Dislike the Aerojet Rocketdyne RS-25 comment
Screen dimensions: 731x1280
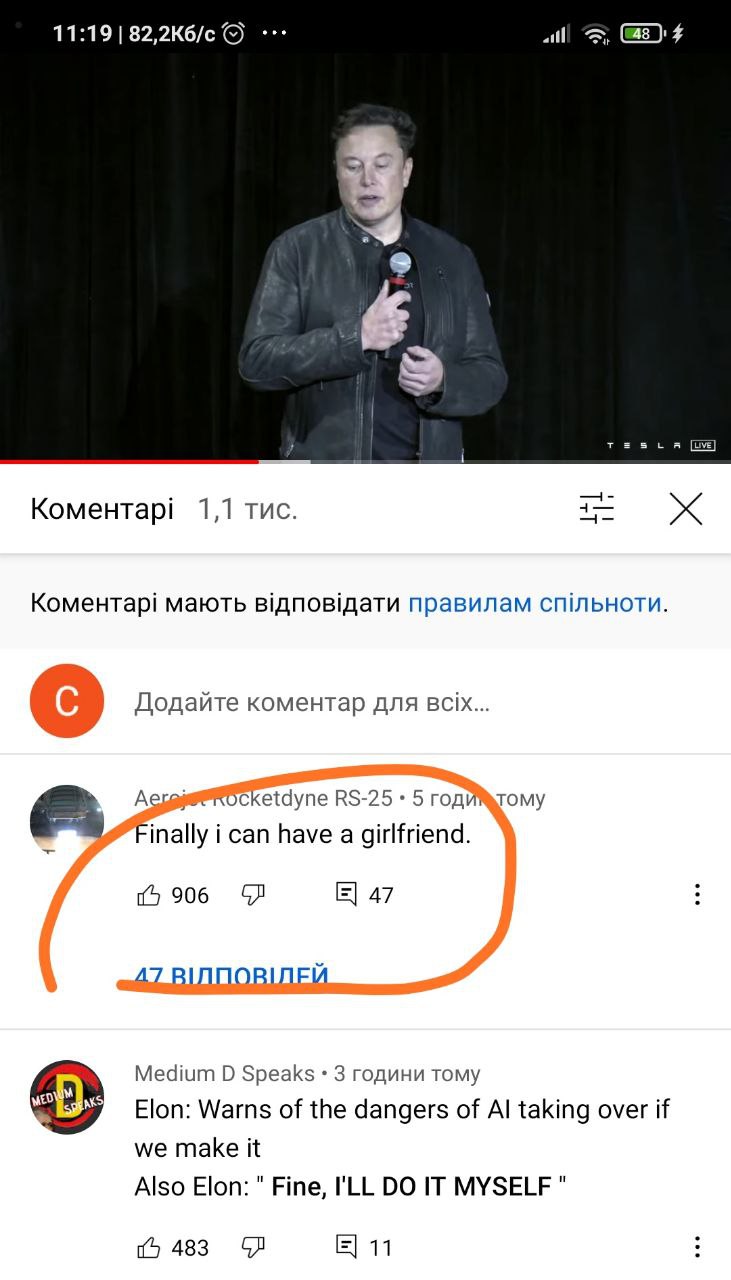pos(253,895)
